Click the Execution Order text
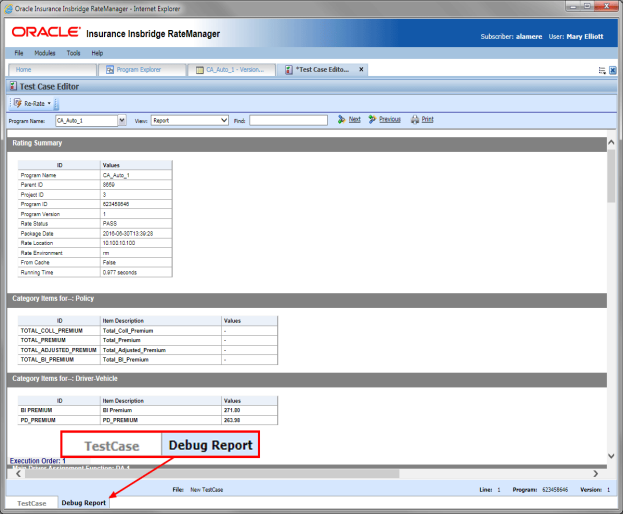623x514 pixels. [x=38, y=461]
